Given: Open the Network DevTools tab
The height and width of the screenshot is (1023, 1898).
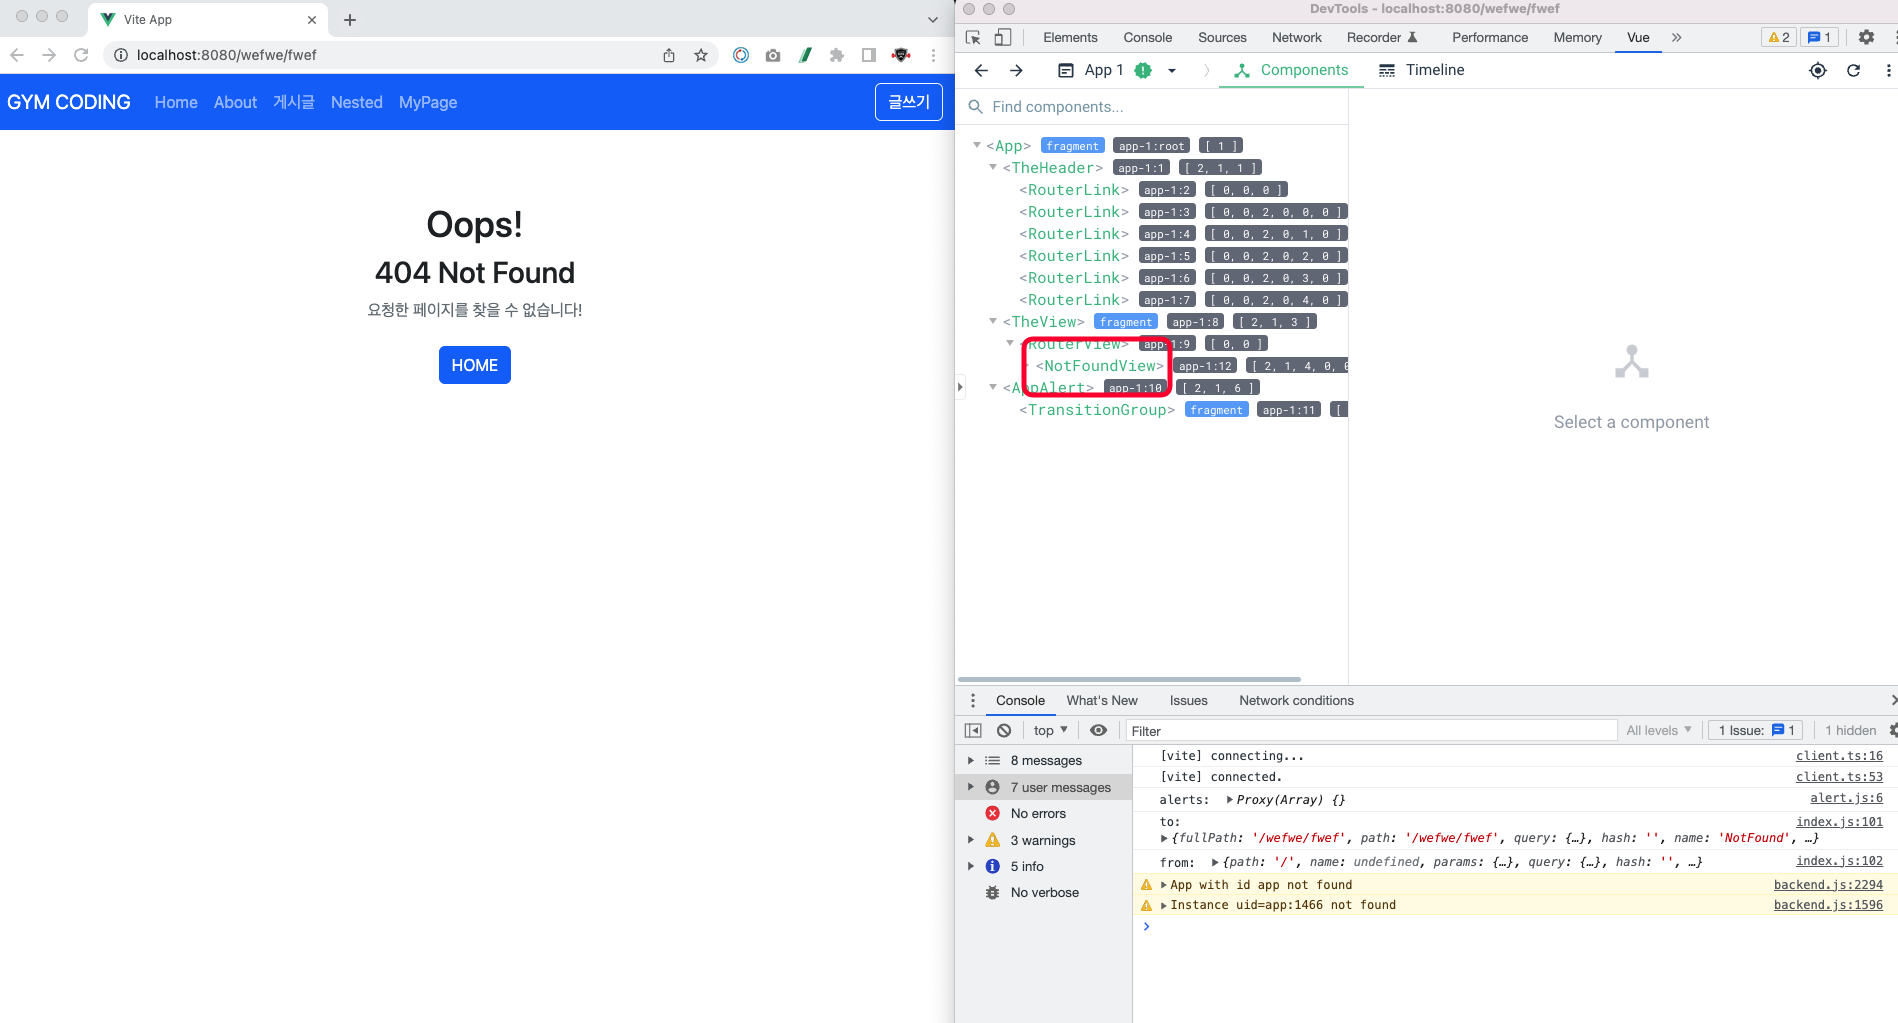Looking at the screenshot, I should click(x=1297, y=37).
